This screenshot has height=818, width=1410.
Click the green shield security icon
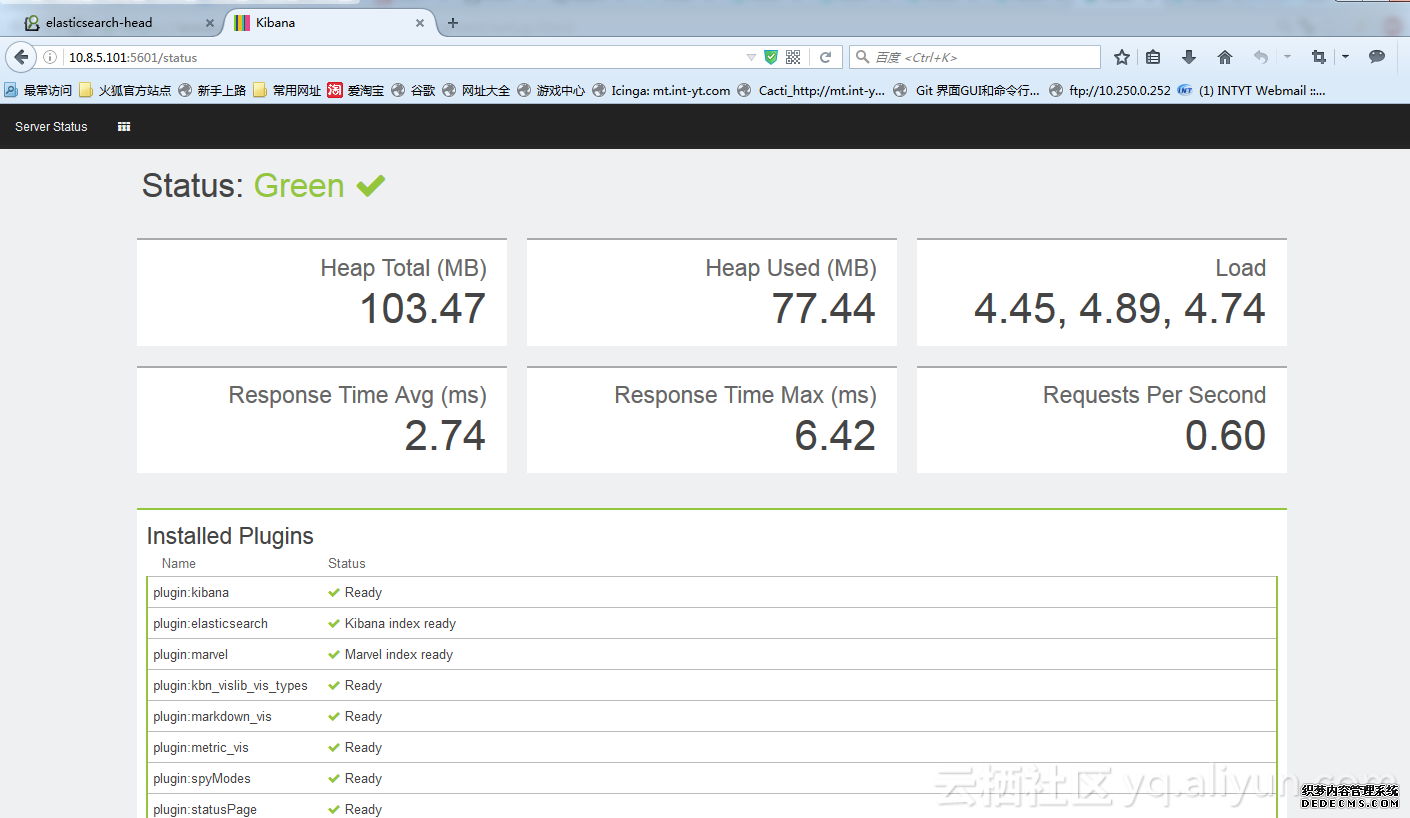tap(771, 57)
